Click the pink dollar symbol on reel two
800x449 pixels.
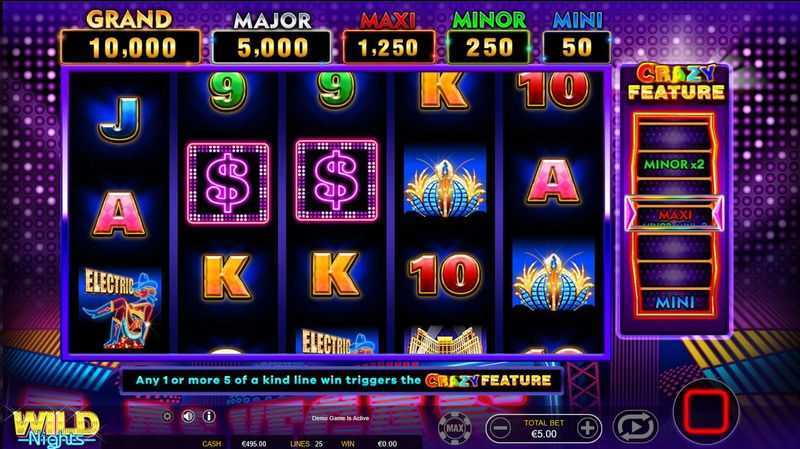tap(228, 183)
